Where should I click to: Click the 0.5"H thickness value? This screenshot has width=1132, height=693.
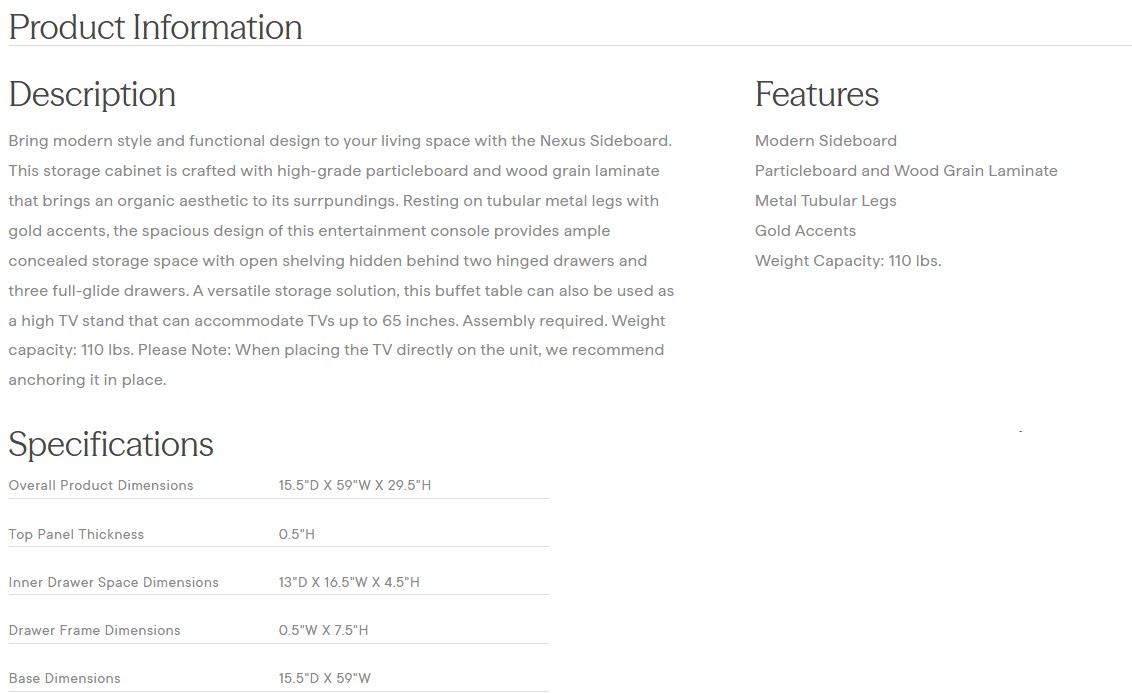point(296,534)
